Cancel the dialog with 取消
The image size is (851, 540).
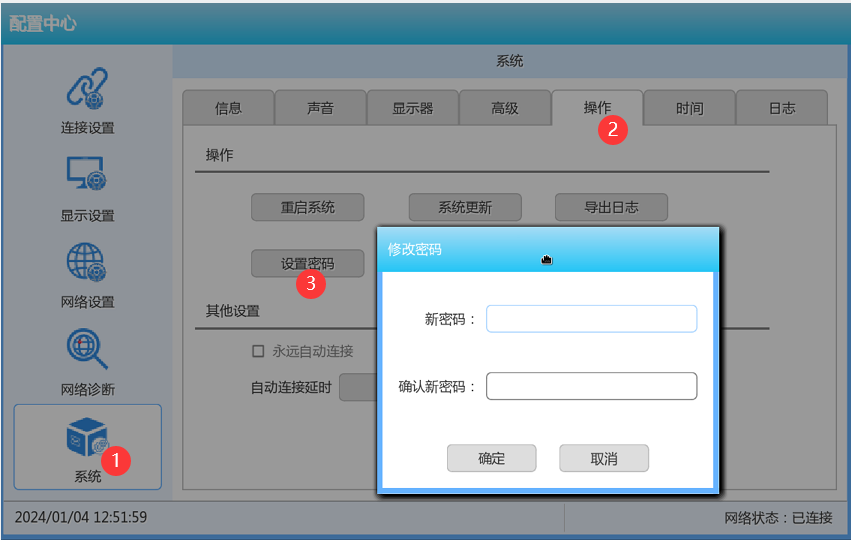click(x=604, y=459)
